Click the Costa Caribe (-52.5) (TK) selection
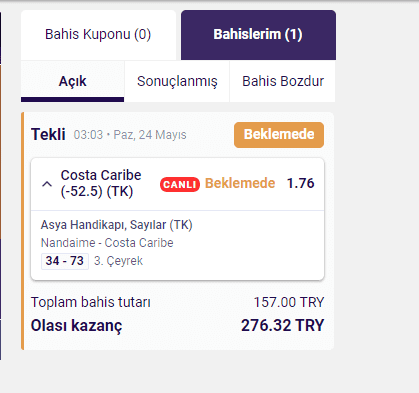 (101, 183)
